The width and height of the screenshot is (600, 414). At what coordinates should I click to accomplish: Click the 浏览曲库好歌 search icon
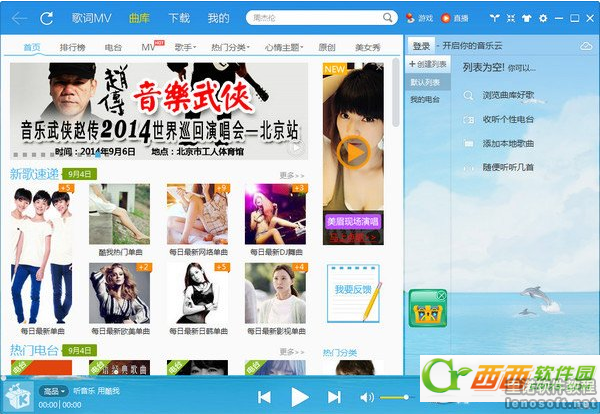point(468,95)
